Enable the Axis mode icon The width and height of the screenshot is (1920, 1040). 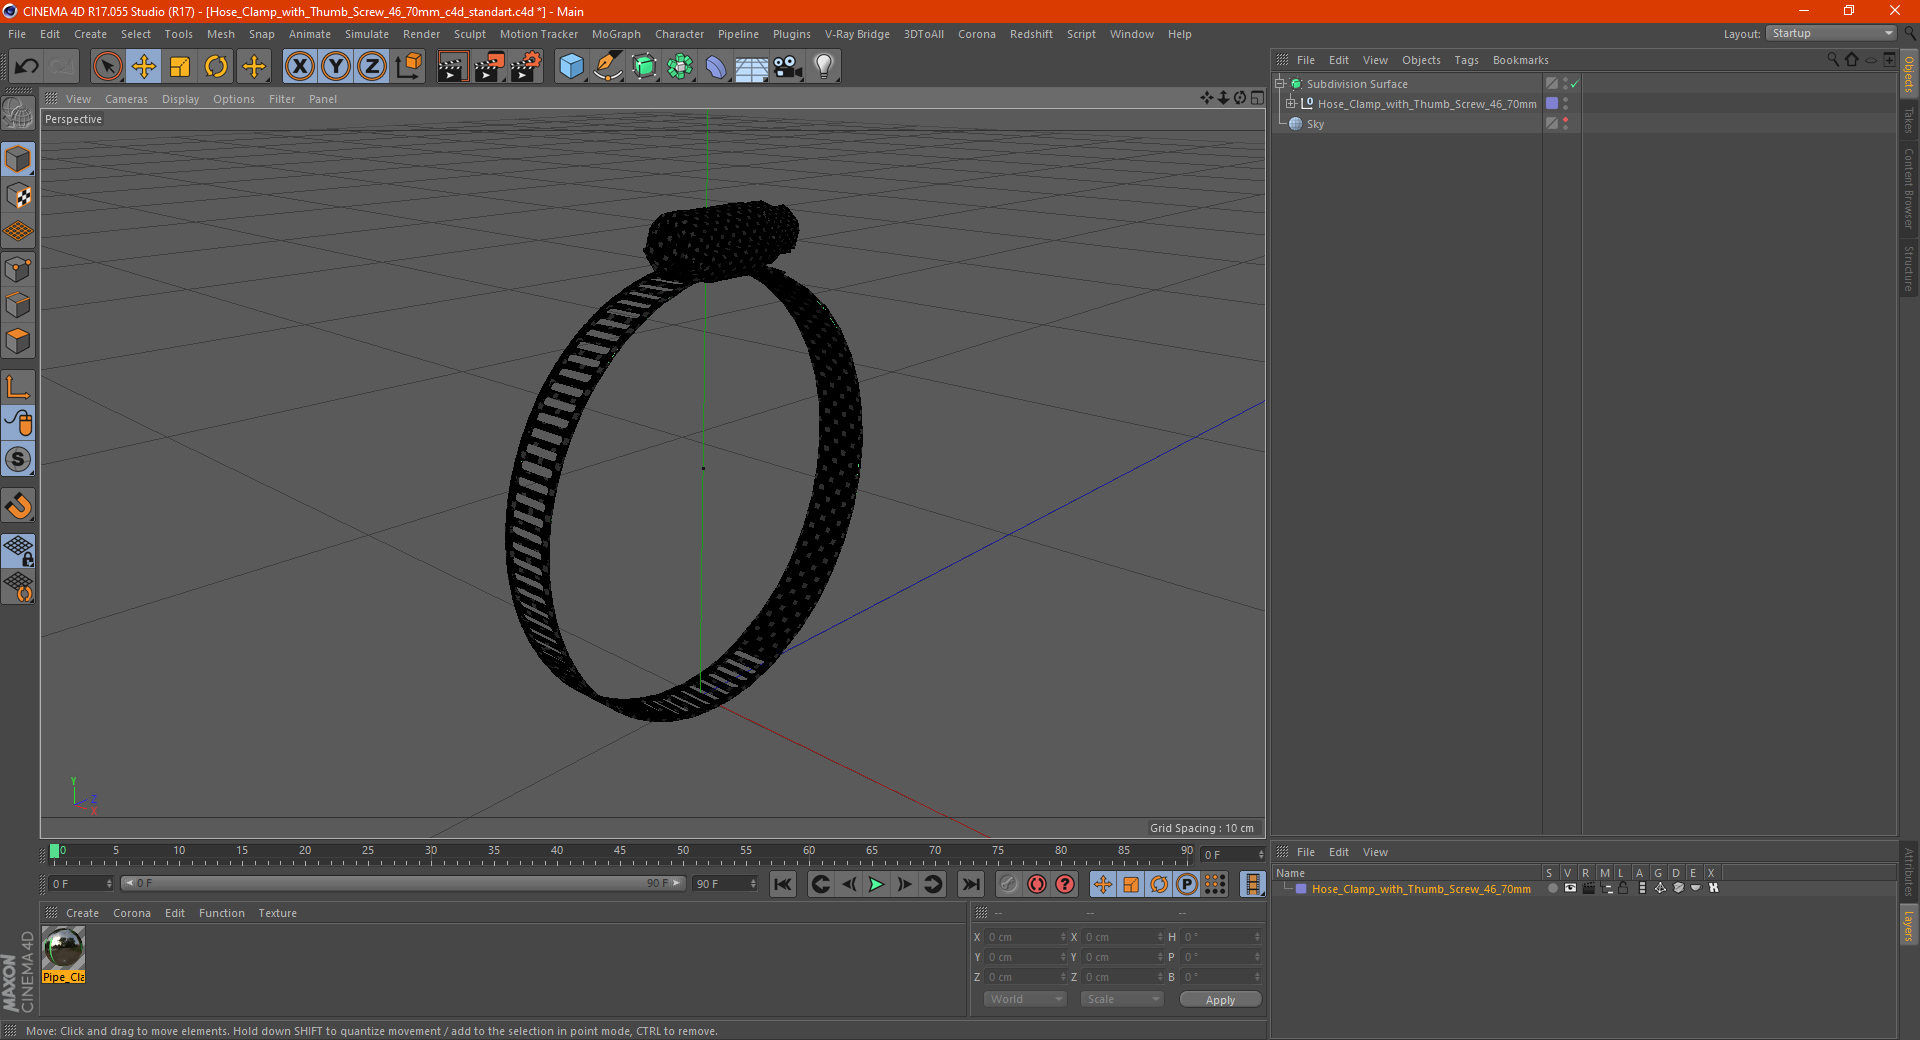click(18, 387)
